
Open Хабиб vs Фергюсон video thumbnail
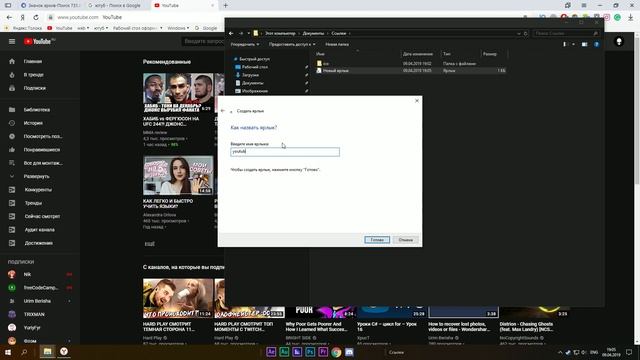(178, 93)
